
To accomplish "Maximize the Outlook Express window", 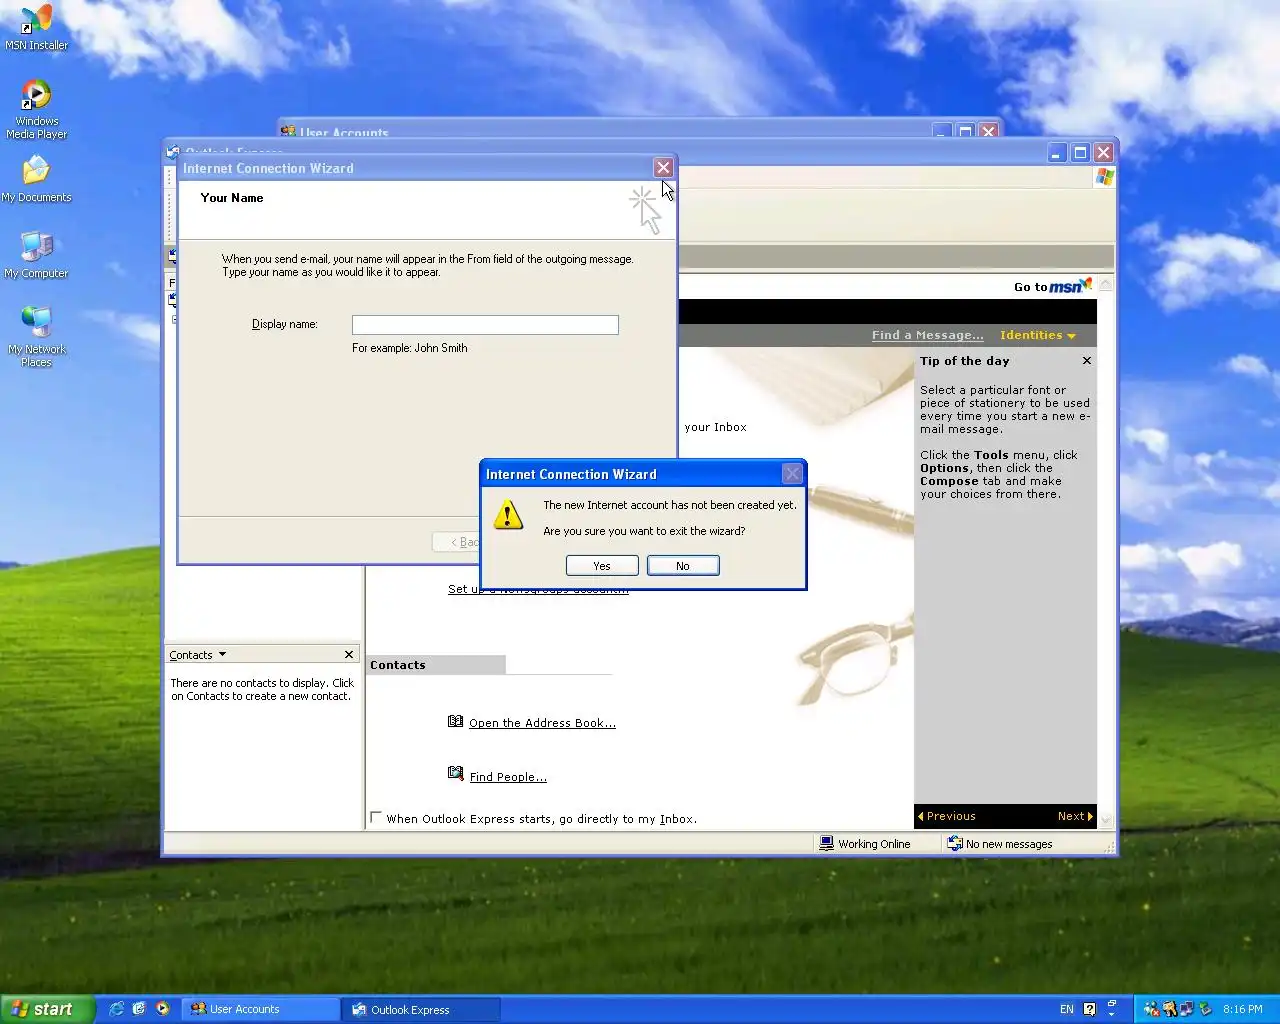I will click(x=1080, y=152).
